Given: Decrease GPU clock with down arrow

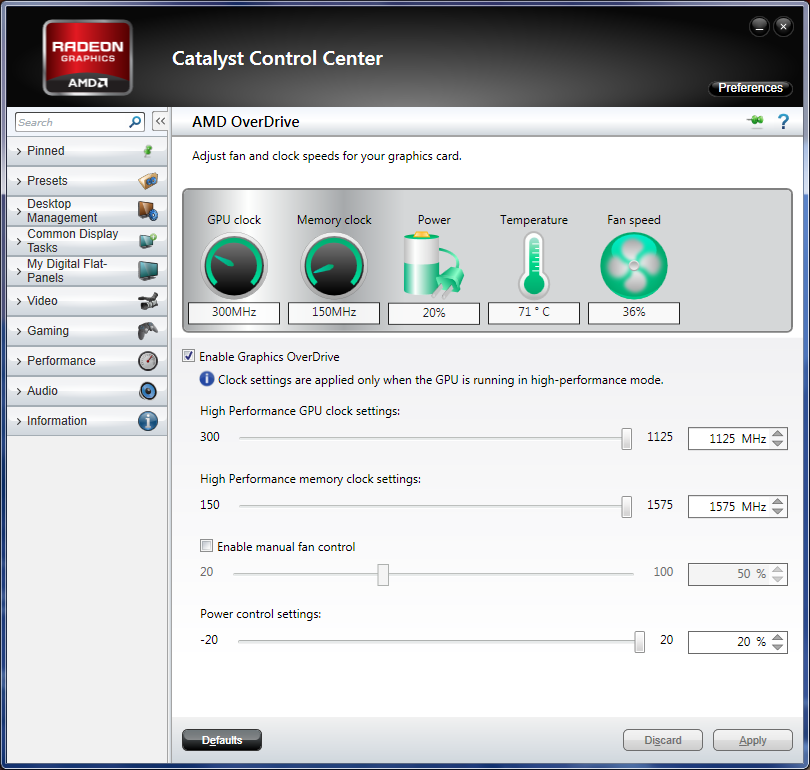Looking at the screenshot, I should coord(777,443).
